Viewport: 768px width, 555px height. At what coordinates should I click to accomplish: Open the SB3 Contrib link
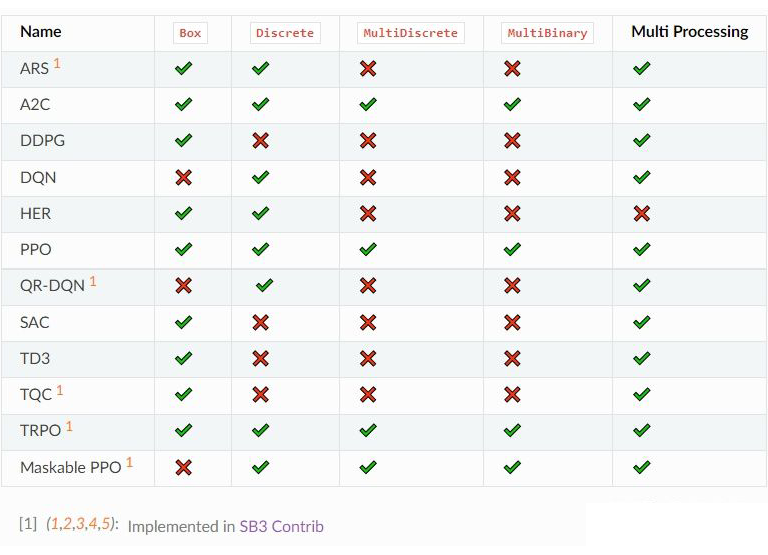point(281,526)
